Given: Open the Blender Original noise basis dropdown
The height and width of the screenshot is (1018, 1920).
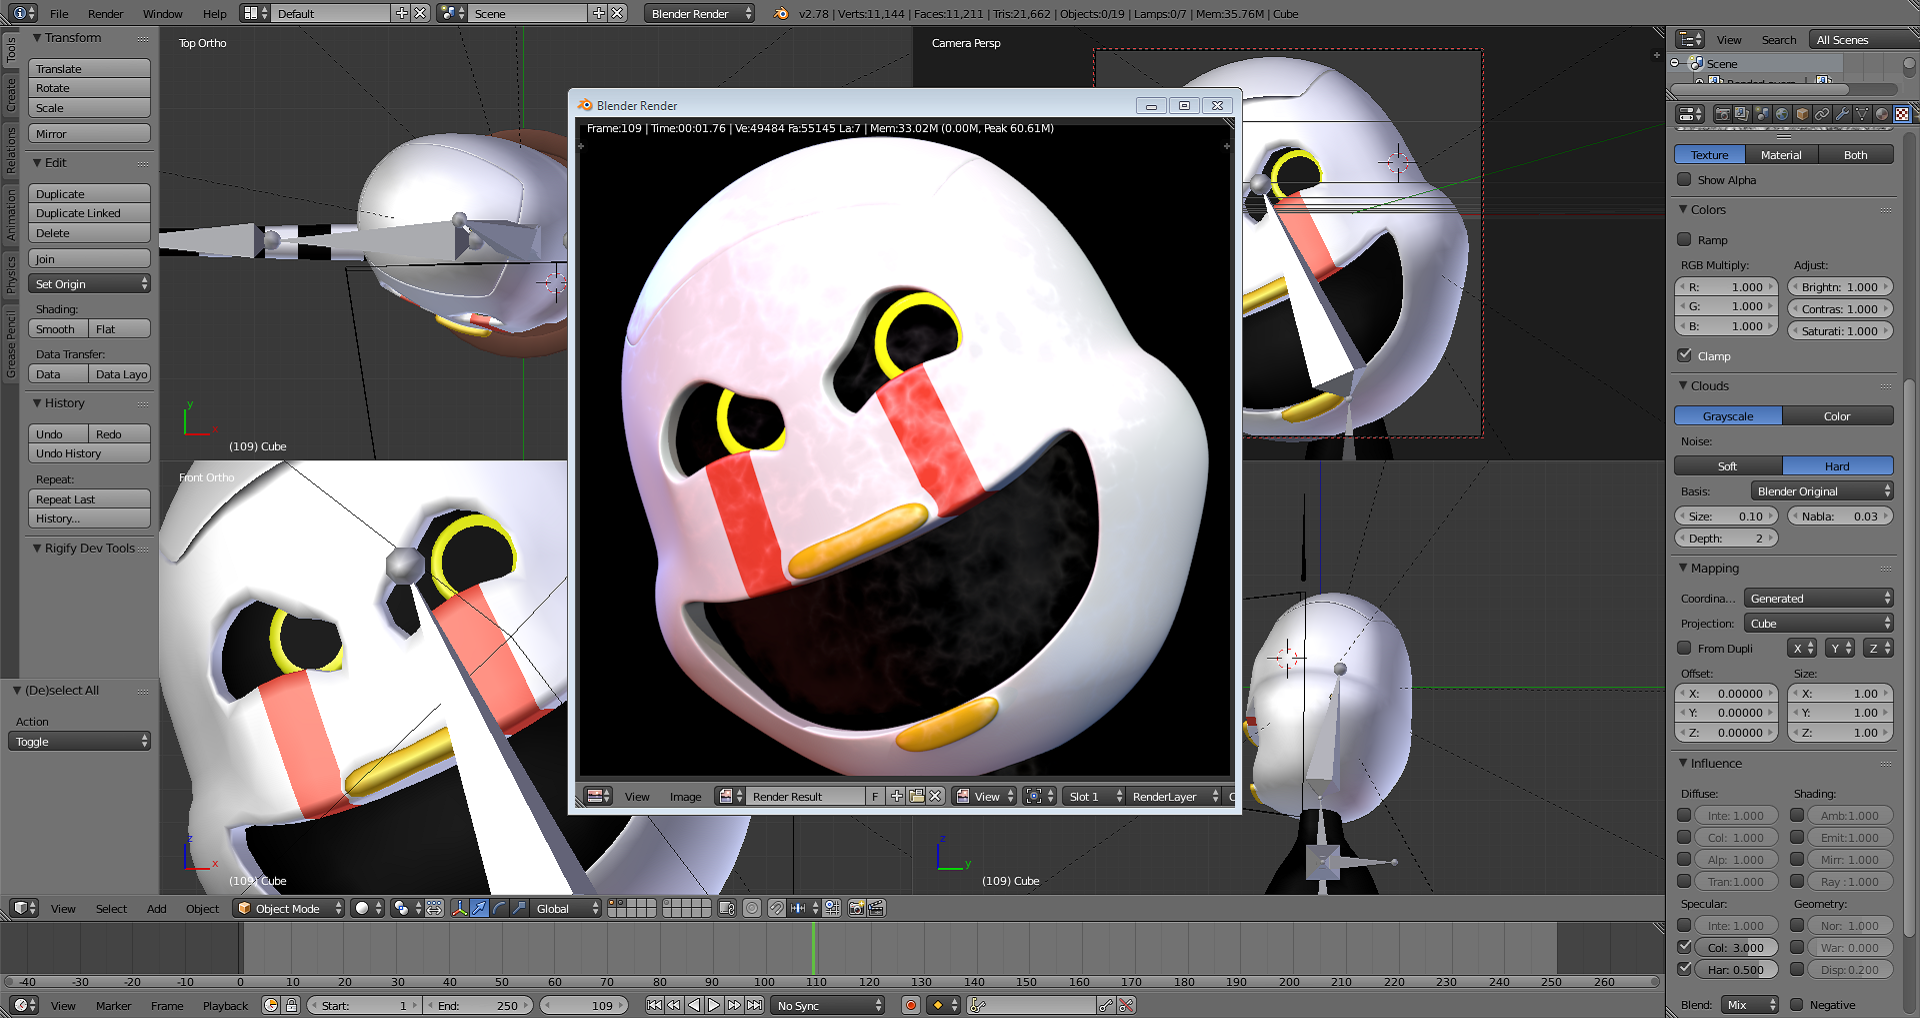Looking at the screenshot, I should pos(1822,491).
